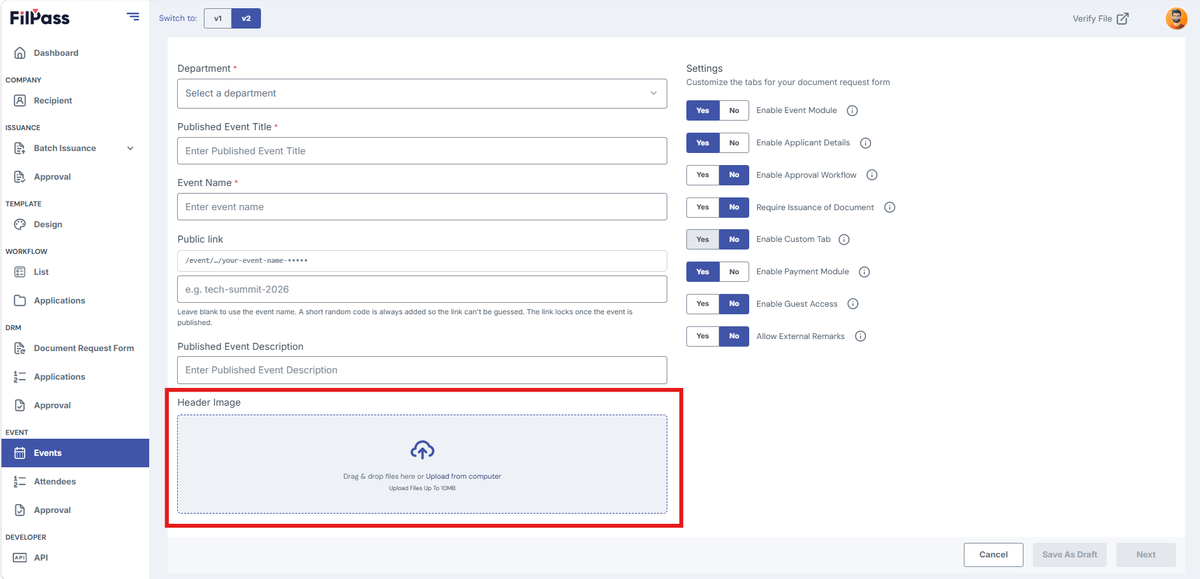Collapse the sidebar with the menu icon
Viewport: 1200px width, 579px height.
pos(133,16)
